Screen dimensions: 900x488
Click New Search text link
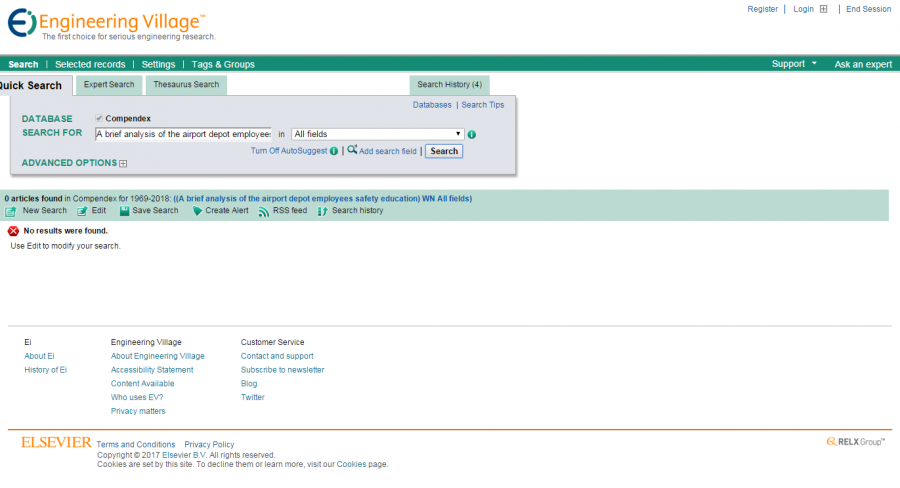(44, 211)
